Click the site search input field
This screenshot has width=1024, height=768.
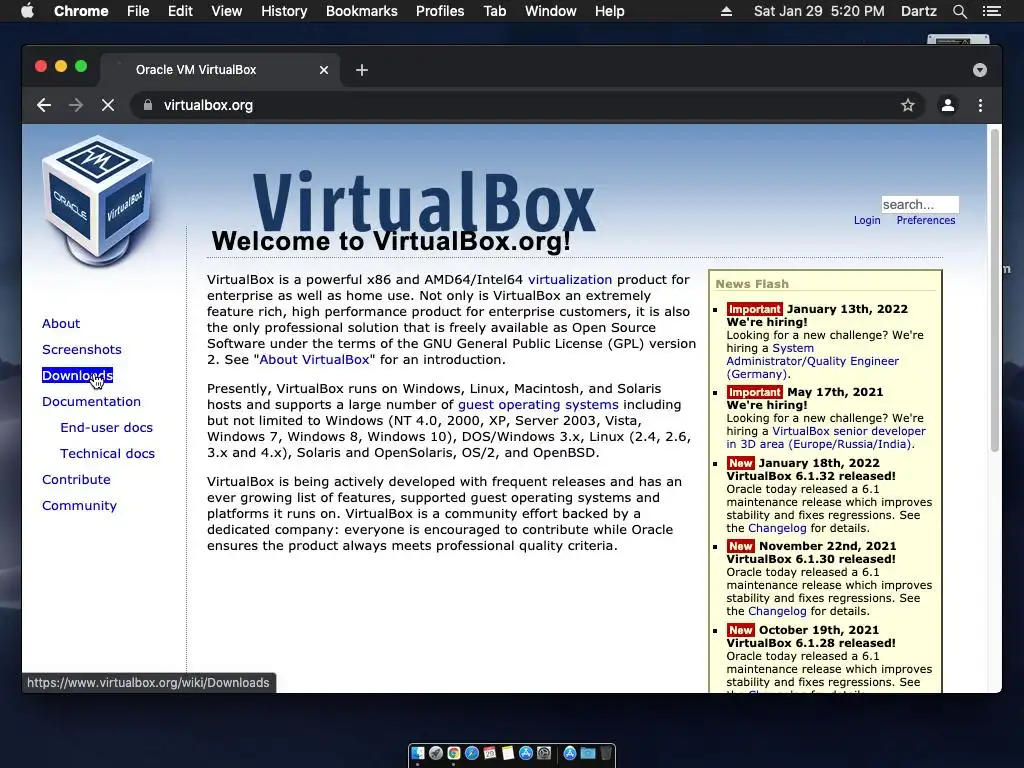[920, 204]
